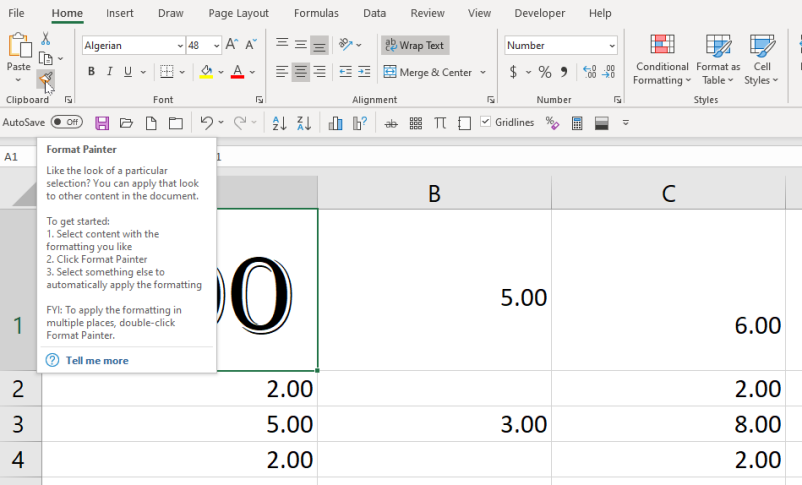Click the Paste clipboard icon
Image resolution: width=802 pixels, height=485 pixels.
click(19, 46)
